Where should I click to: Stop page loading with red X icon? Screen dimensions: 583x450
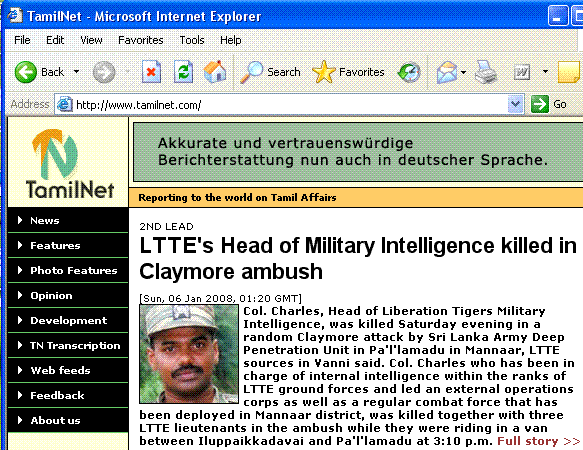pyautogui.click(x=151, y=71)
